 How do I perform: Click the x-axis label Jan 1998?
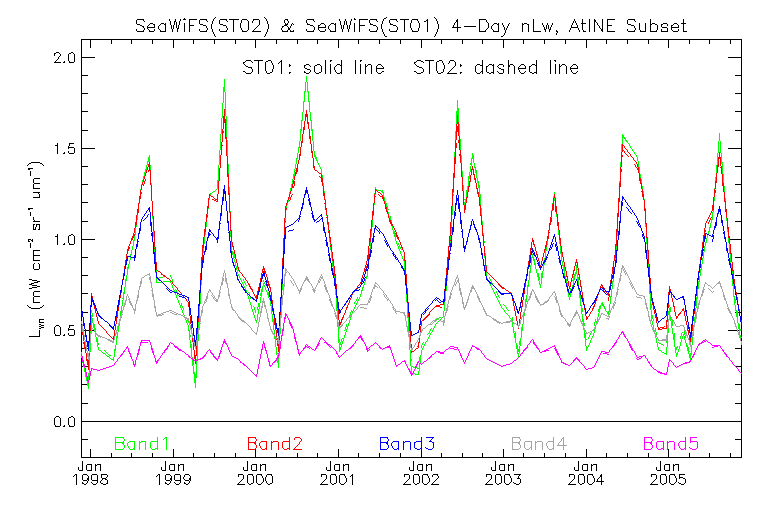[x=90, y=473]
